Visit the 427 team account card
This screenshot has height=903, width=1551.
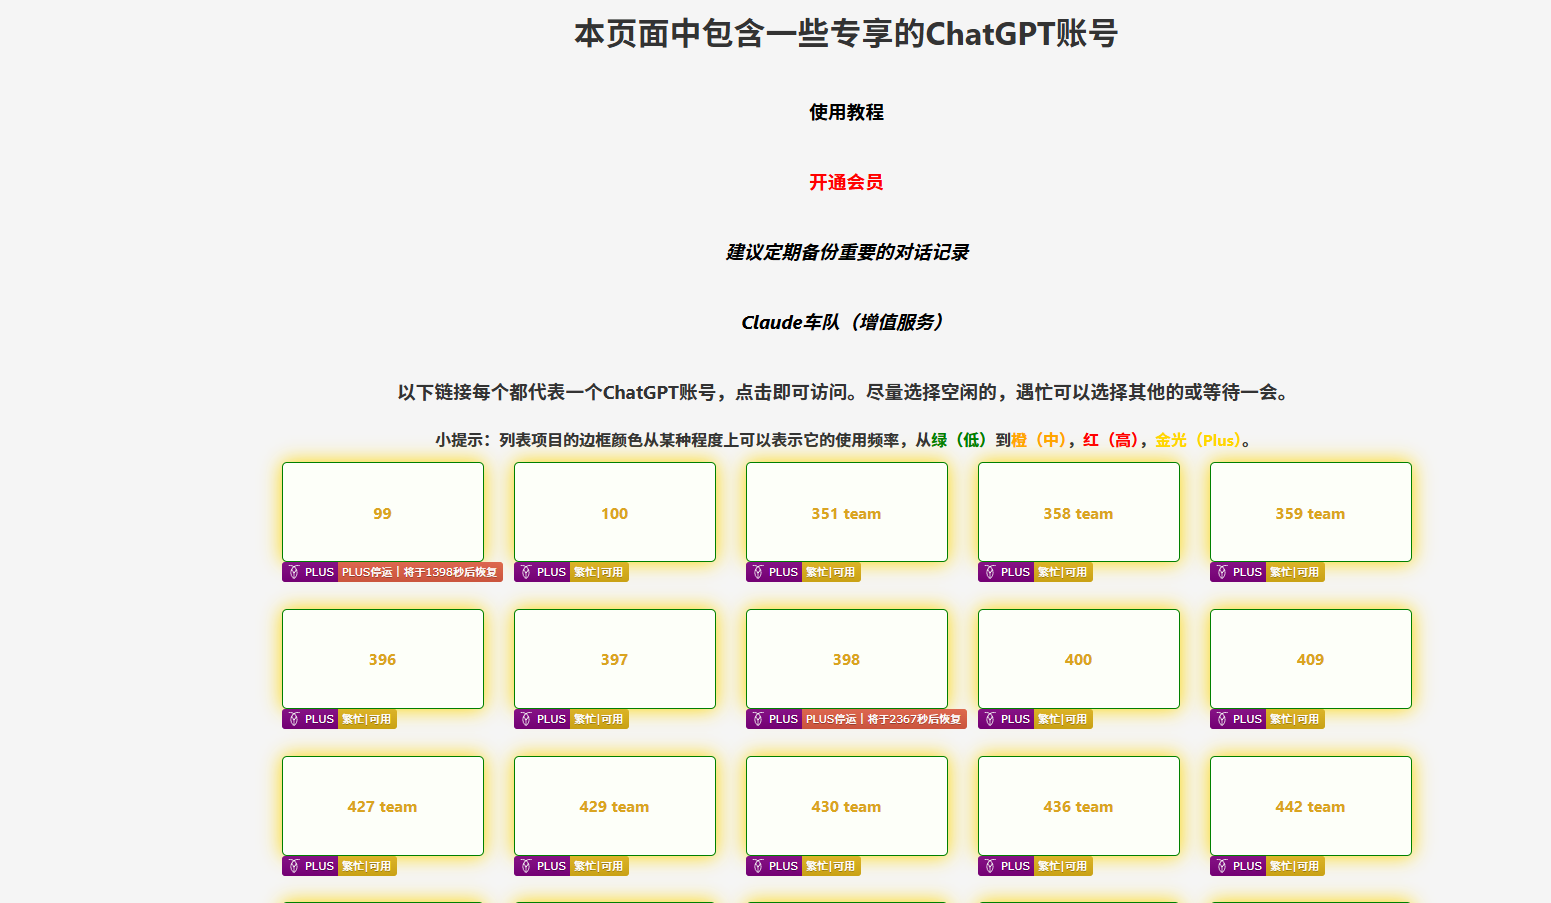[383, 806]
